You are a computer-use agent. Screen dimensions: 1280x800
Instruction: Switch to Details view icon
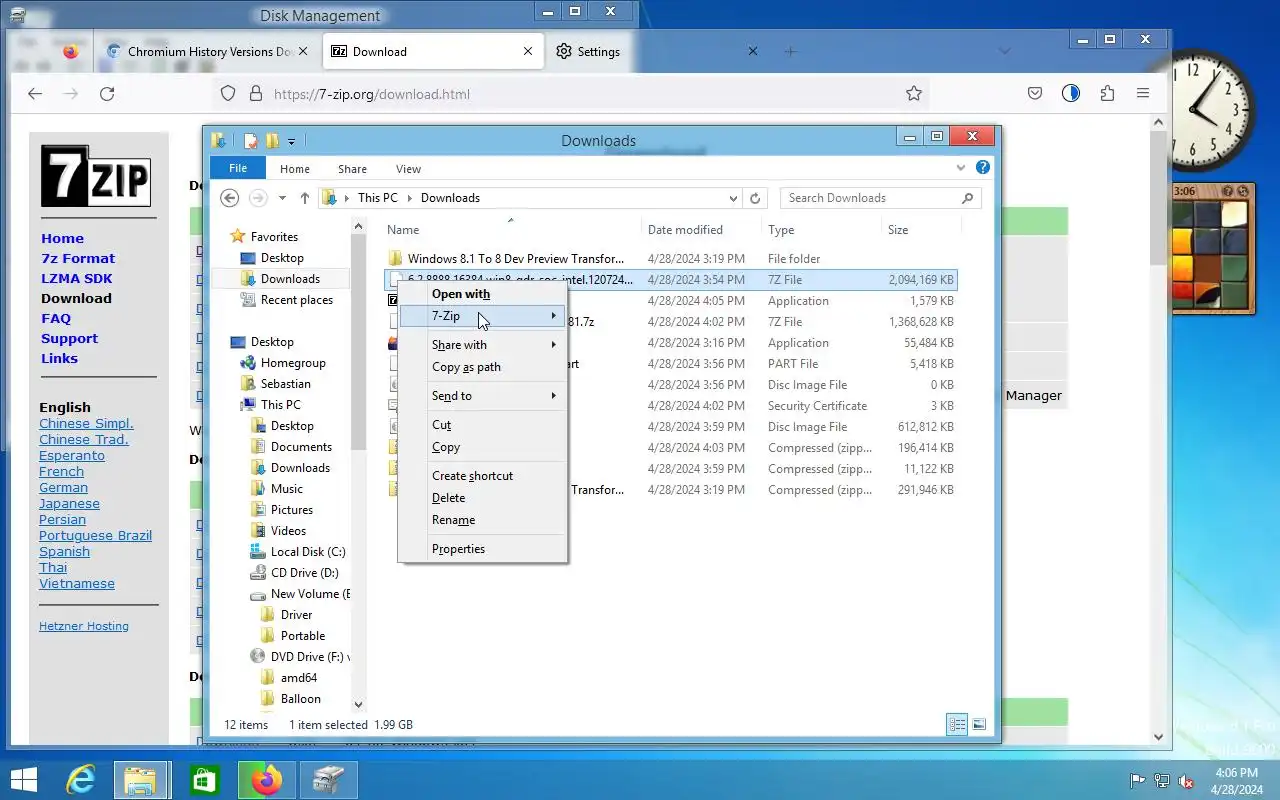pyautogui.click(x=957, y=725)
